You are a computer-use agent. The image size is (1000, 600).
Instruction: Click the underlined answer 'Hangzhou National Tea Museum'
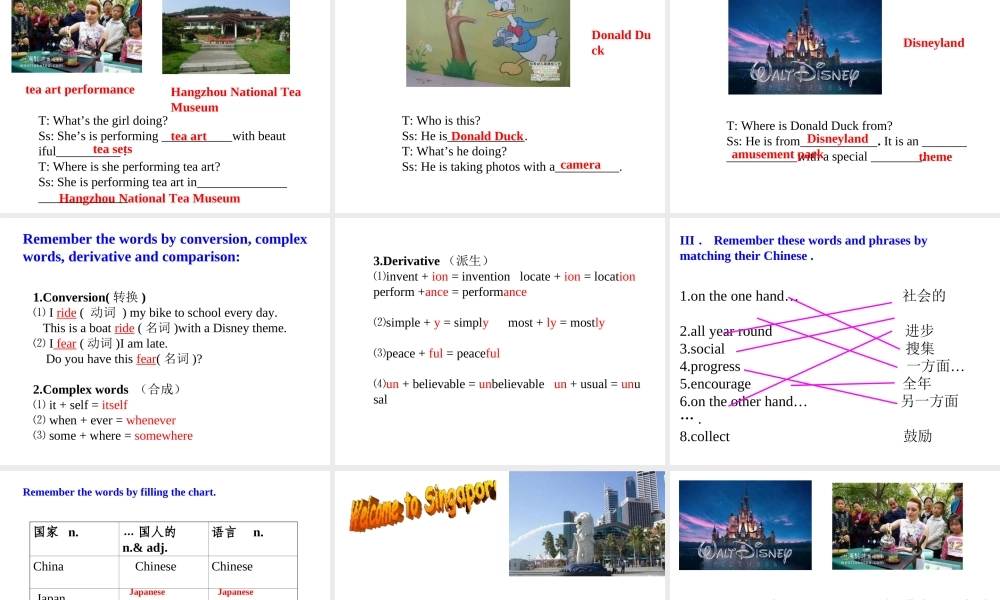coord(149,198)
